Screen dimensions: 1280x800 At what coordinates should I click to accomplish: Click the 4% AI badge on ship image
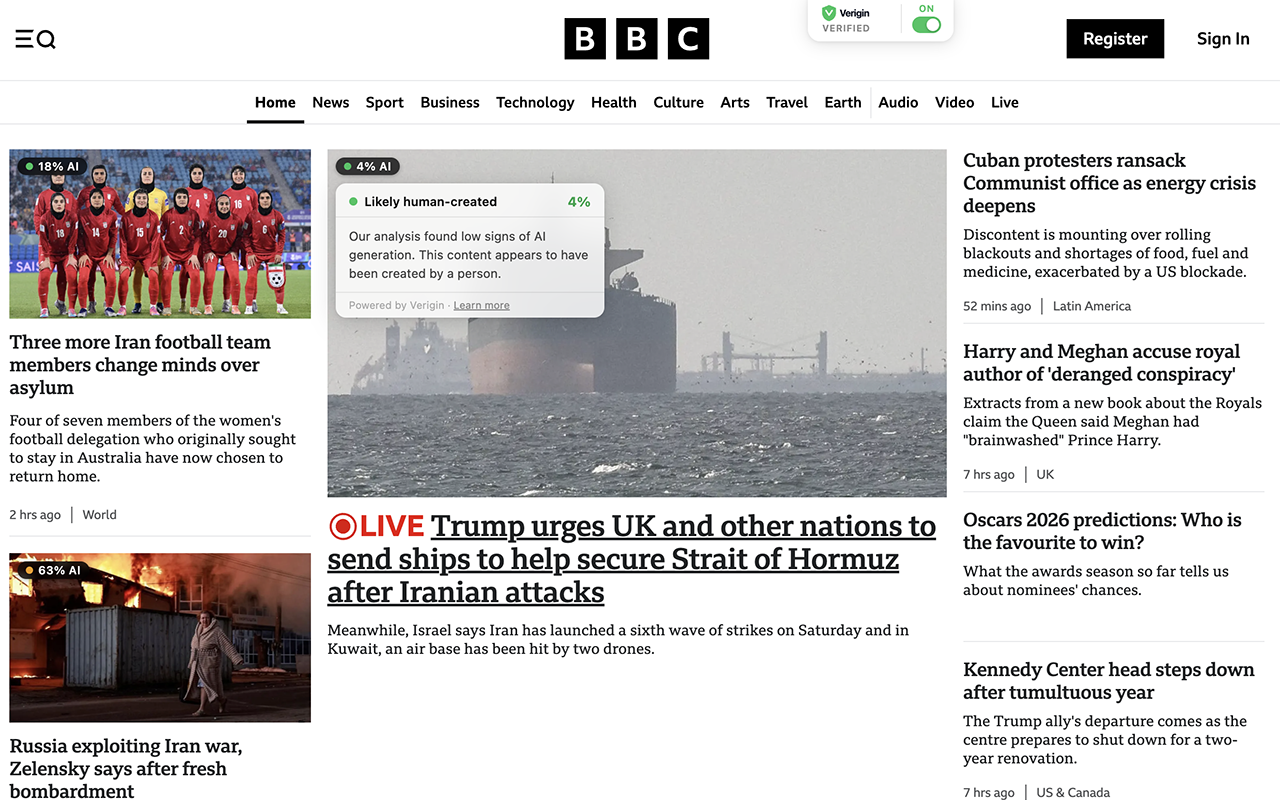(368, 167)
